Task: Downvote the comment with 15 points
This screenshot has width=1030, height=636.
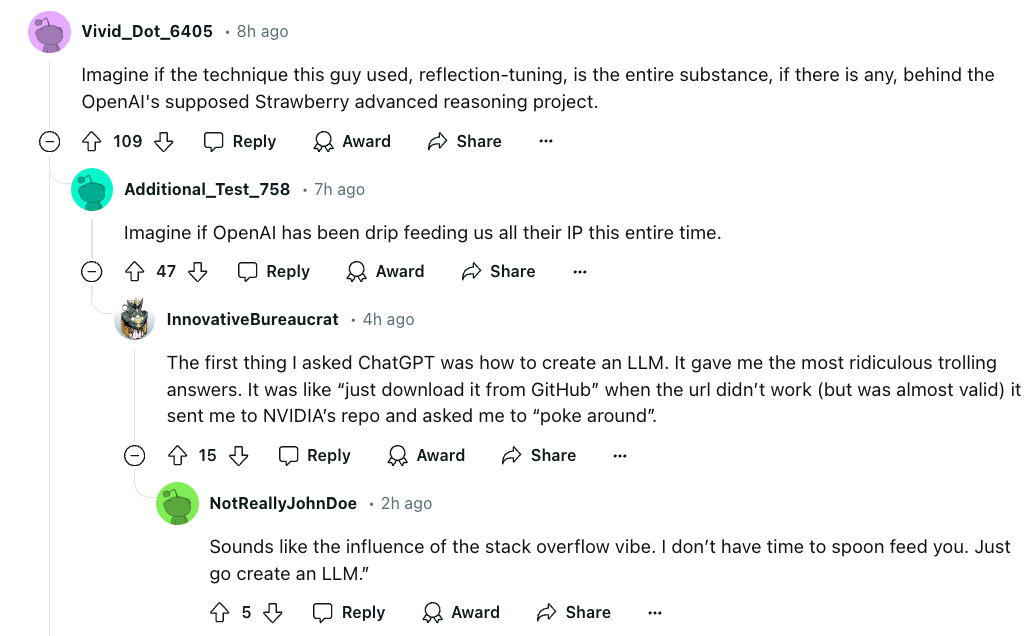Action: pos(238,456)
